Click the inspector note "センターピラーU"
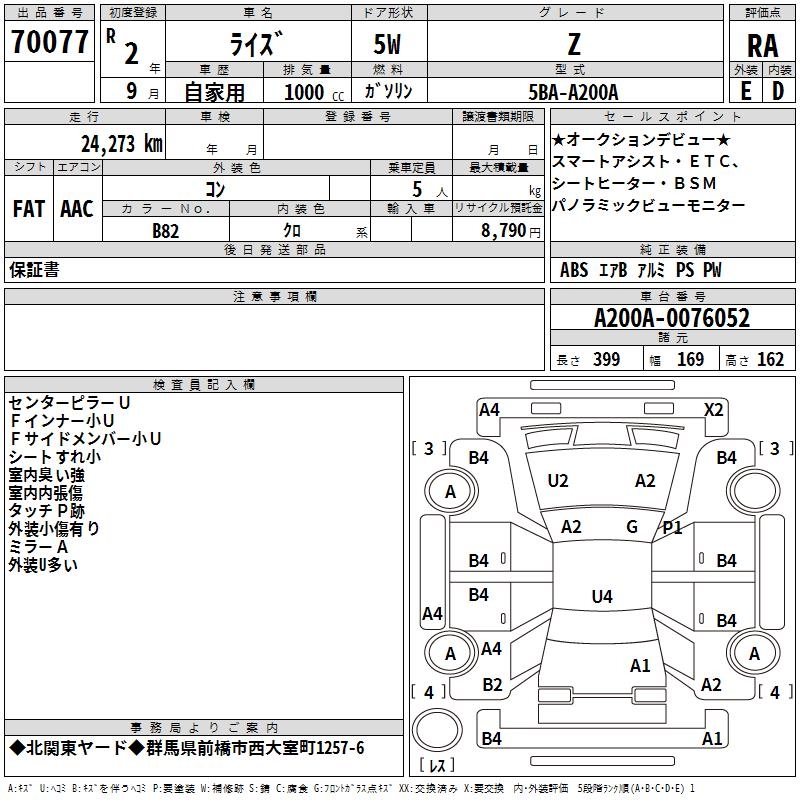 [x=69, y=403]
